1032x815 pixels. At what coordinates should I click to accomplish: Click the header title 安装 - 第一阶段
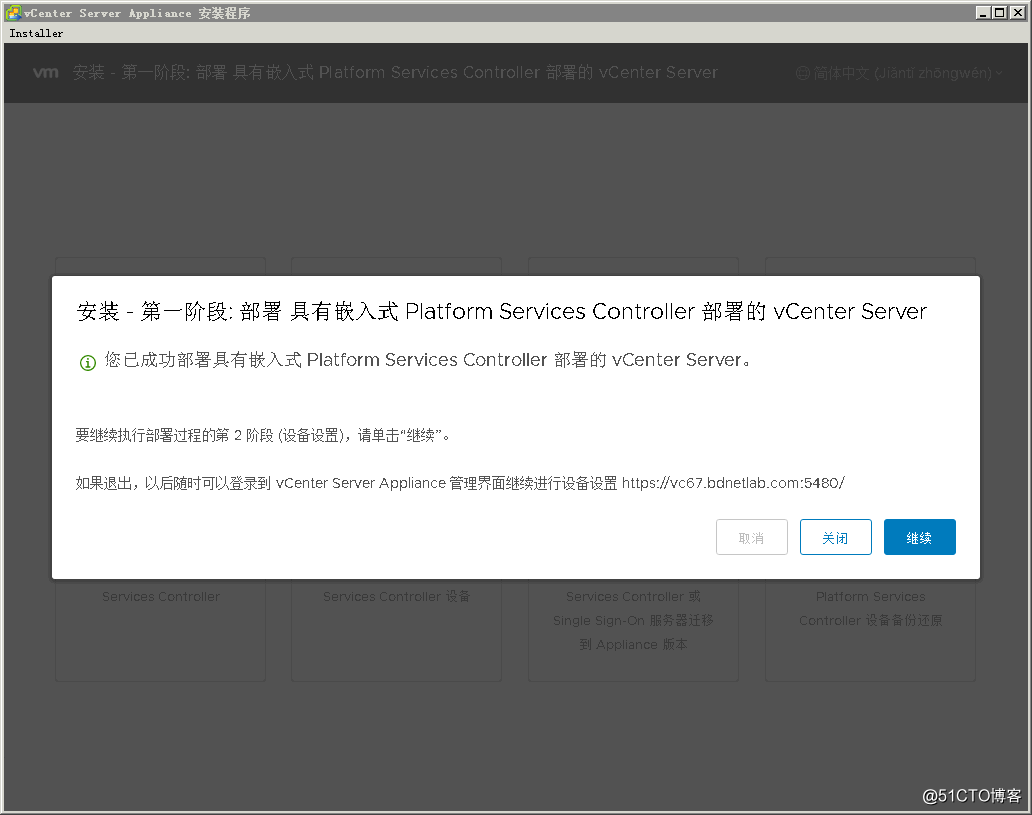click(395, 72)
